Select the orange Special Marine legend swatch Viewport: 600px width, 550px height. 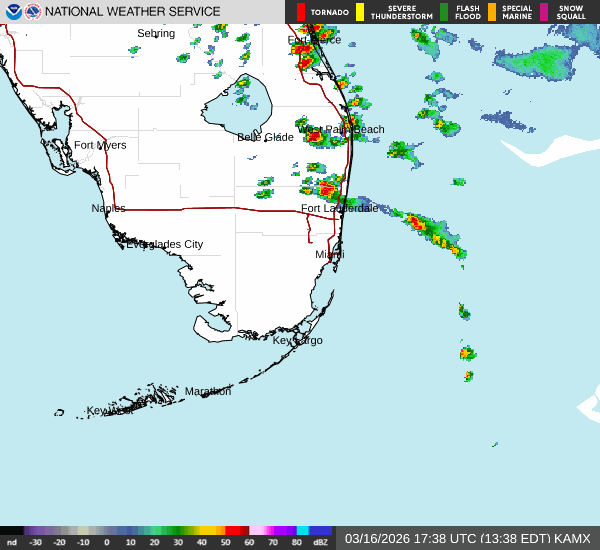tap(491, 12)
